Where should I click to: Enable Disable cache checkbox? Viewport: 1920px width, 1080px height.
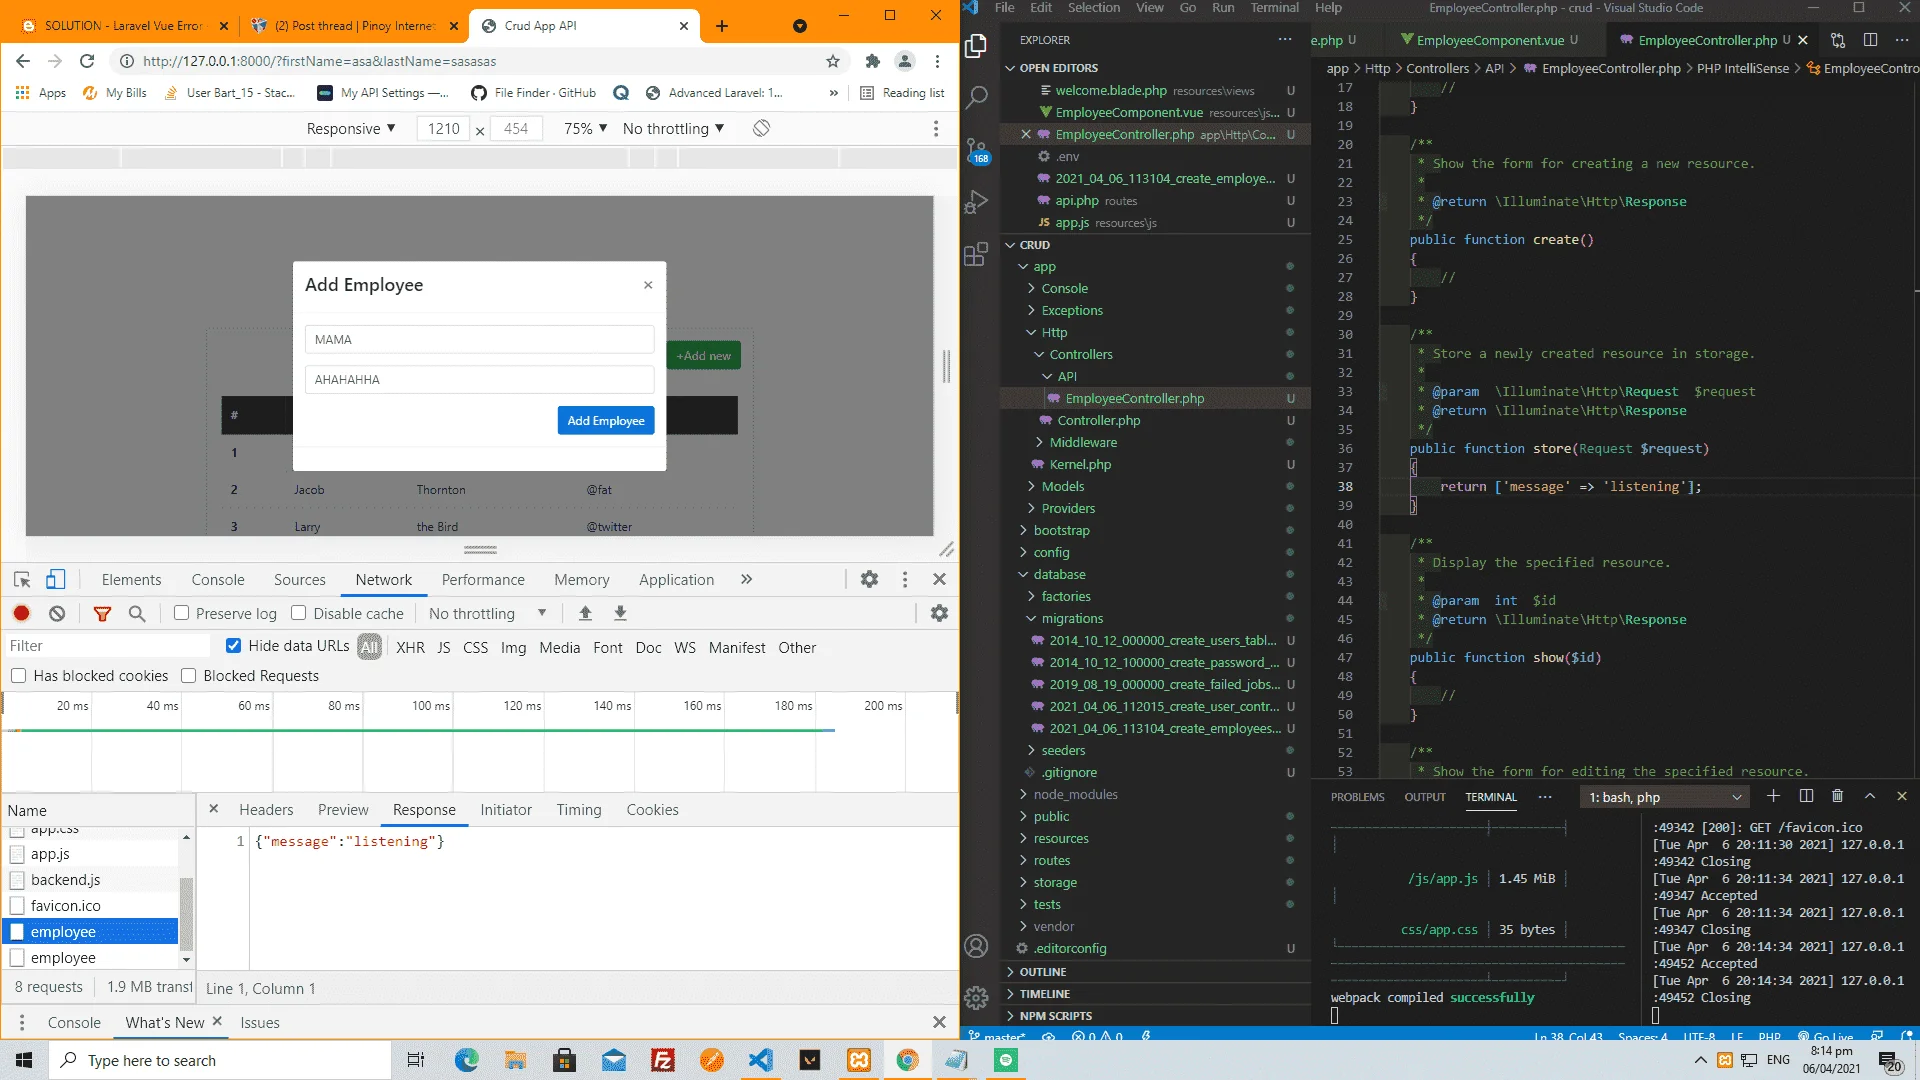[x=298, y=613]
